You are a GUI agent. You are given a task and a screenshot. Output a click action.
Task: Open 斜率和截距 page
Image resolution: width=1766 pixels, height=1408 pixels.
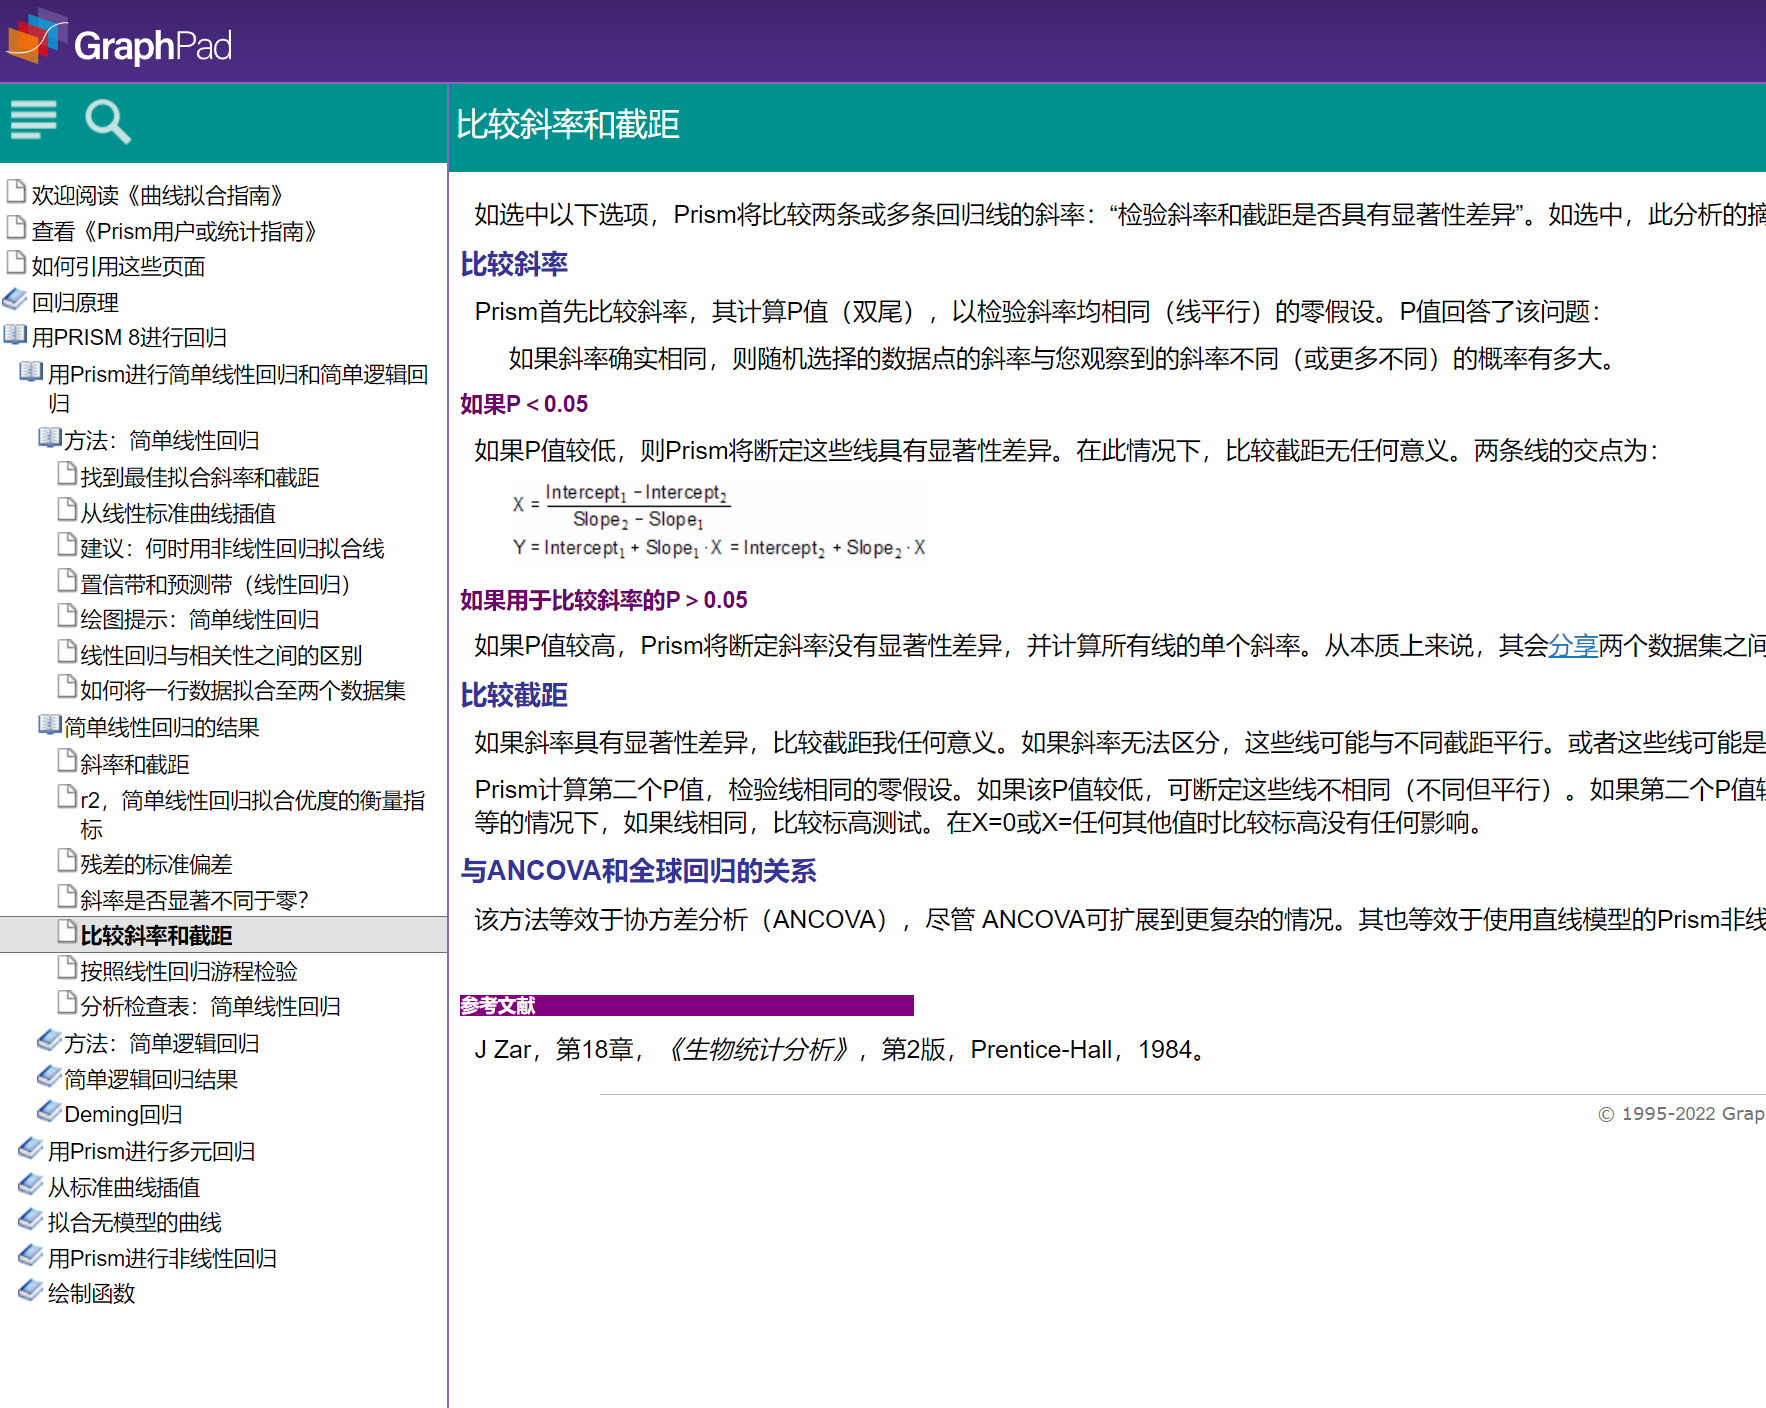[135, 764]
